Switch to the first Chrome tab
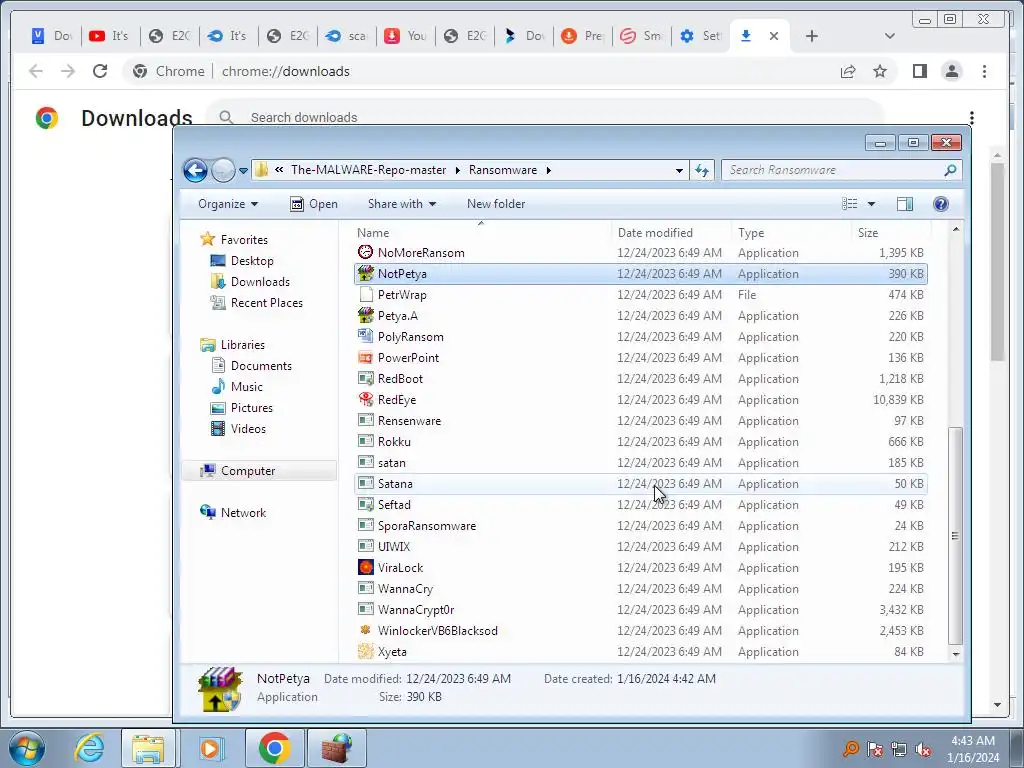1024x768 pixels. [52, 36]
